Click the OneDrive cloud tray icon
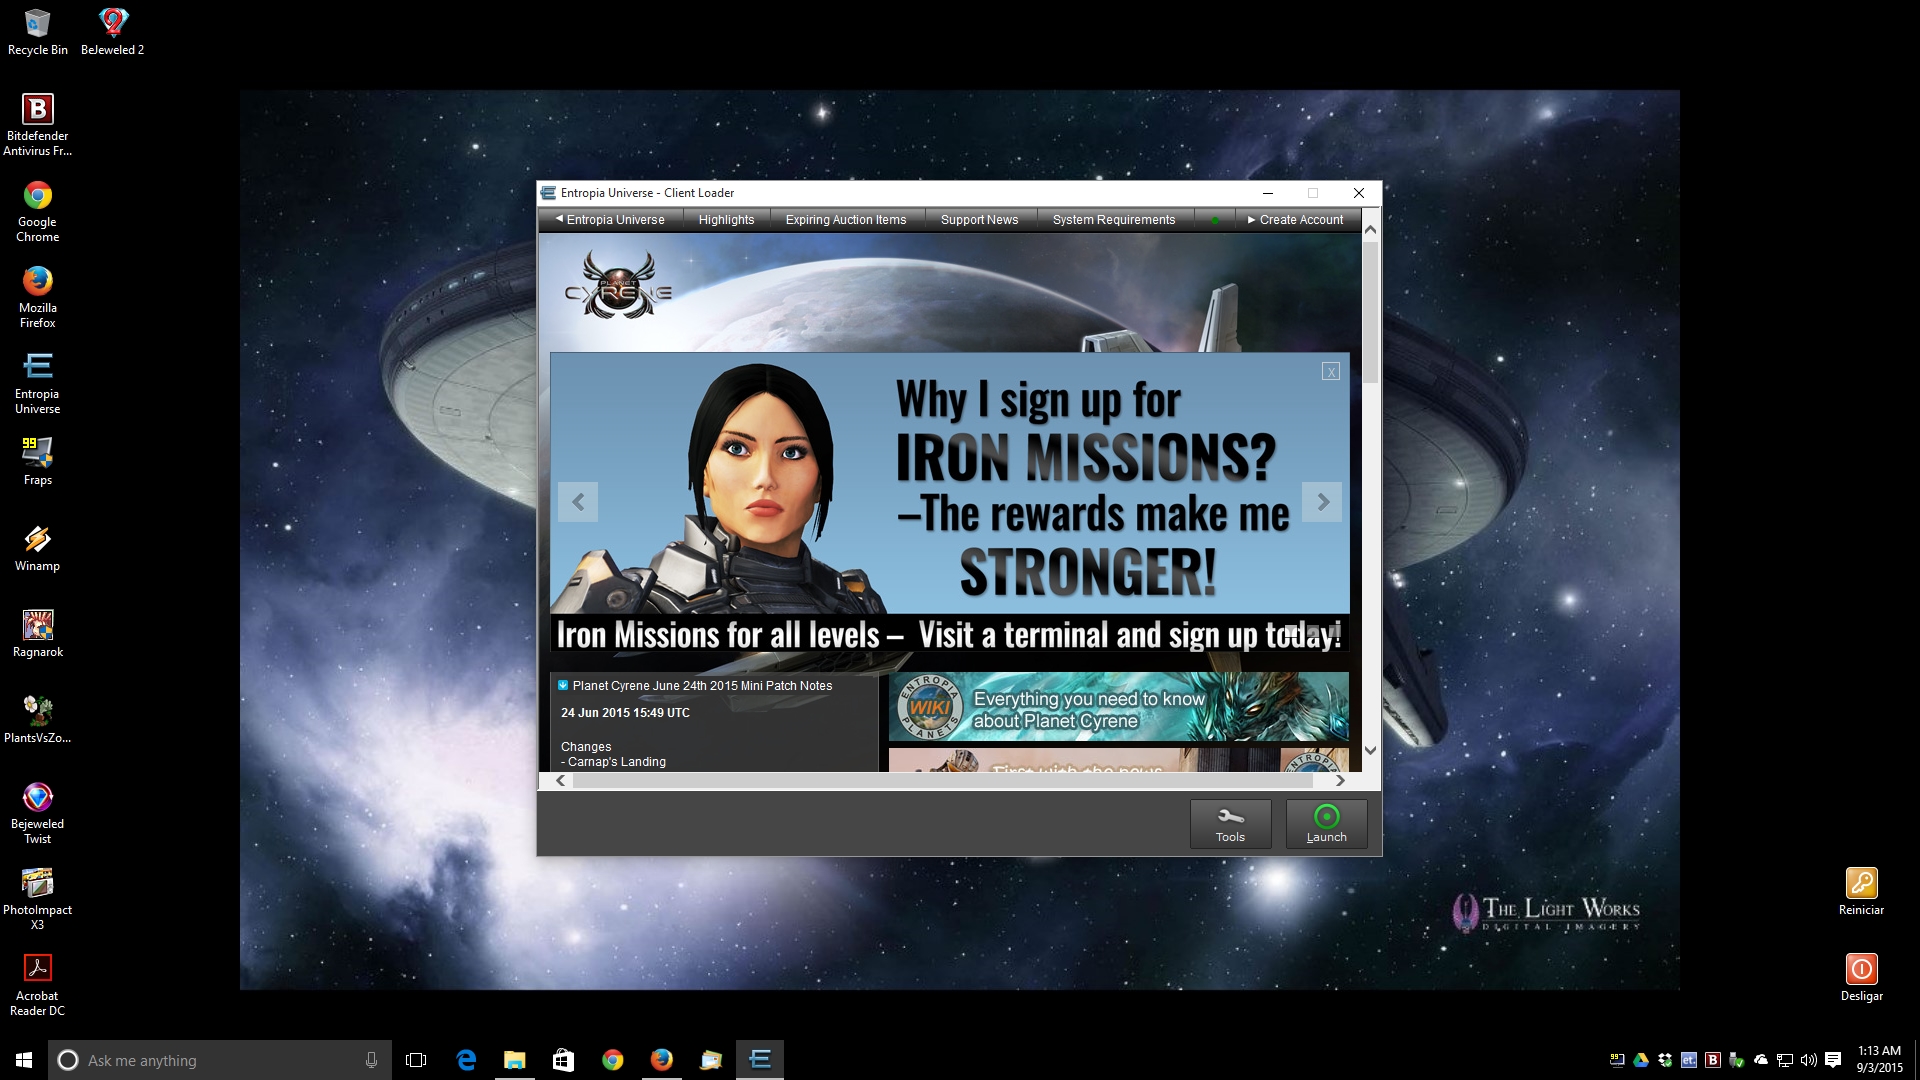The height and width of the screenshot is (1080, 1920). 1761,1060
